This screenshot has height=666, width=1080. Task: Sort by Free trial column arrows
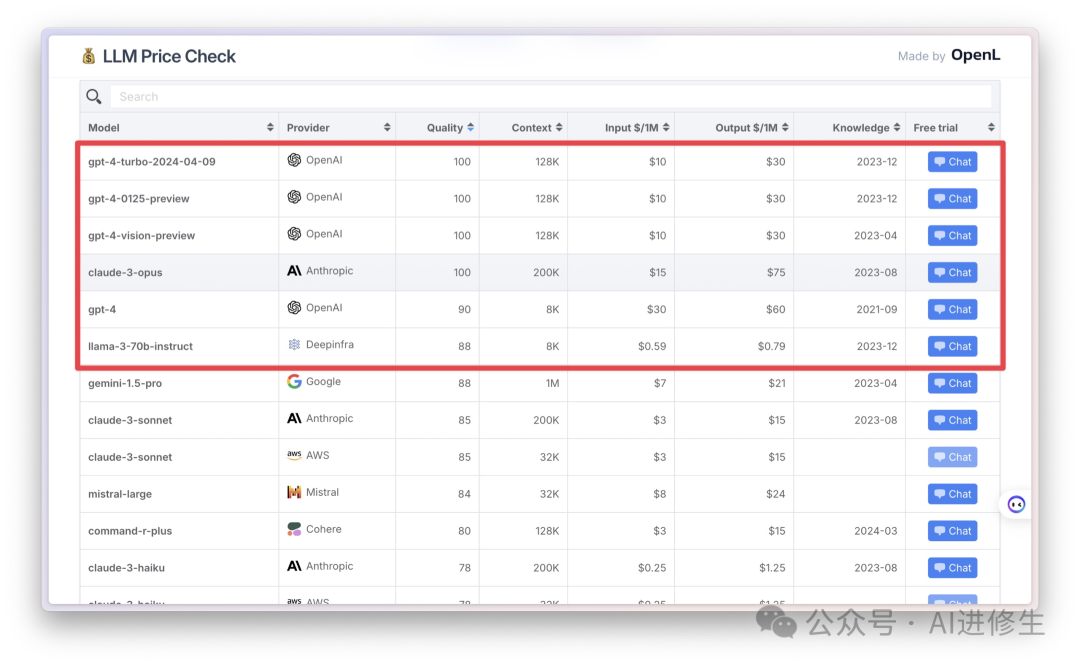(x=991, y=127)
